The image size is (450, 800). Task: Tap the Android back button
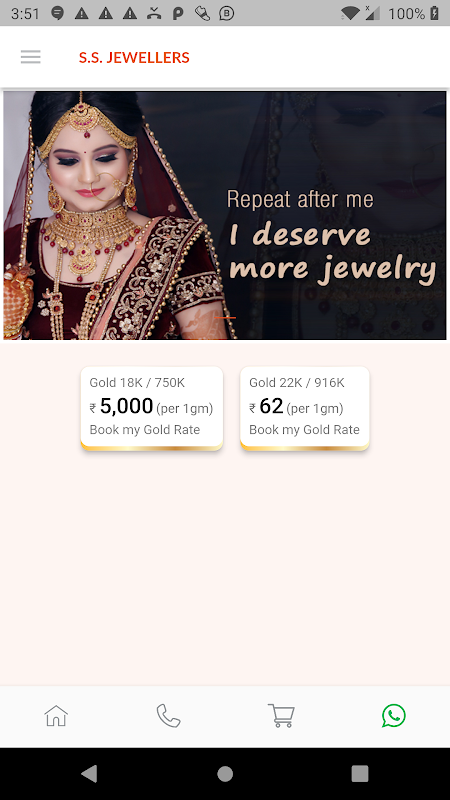point(89,774)
